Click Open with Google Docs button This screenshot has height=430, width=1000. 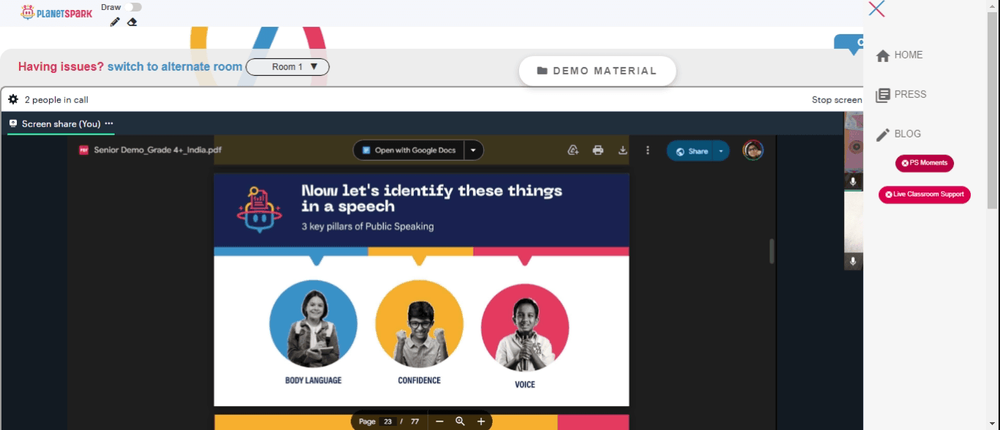click(409, 151)
